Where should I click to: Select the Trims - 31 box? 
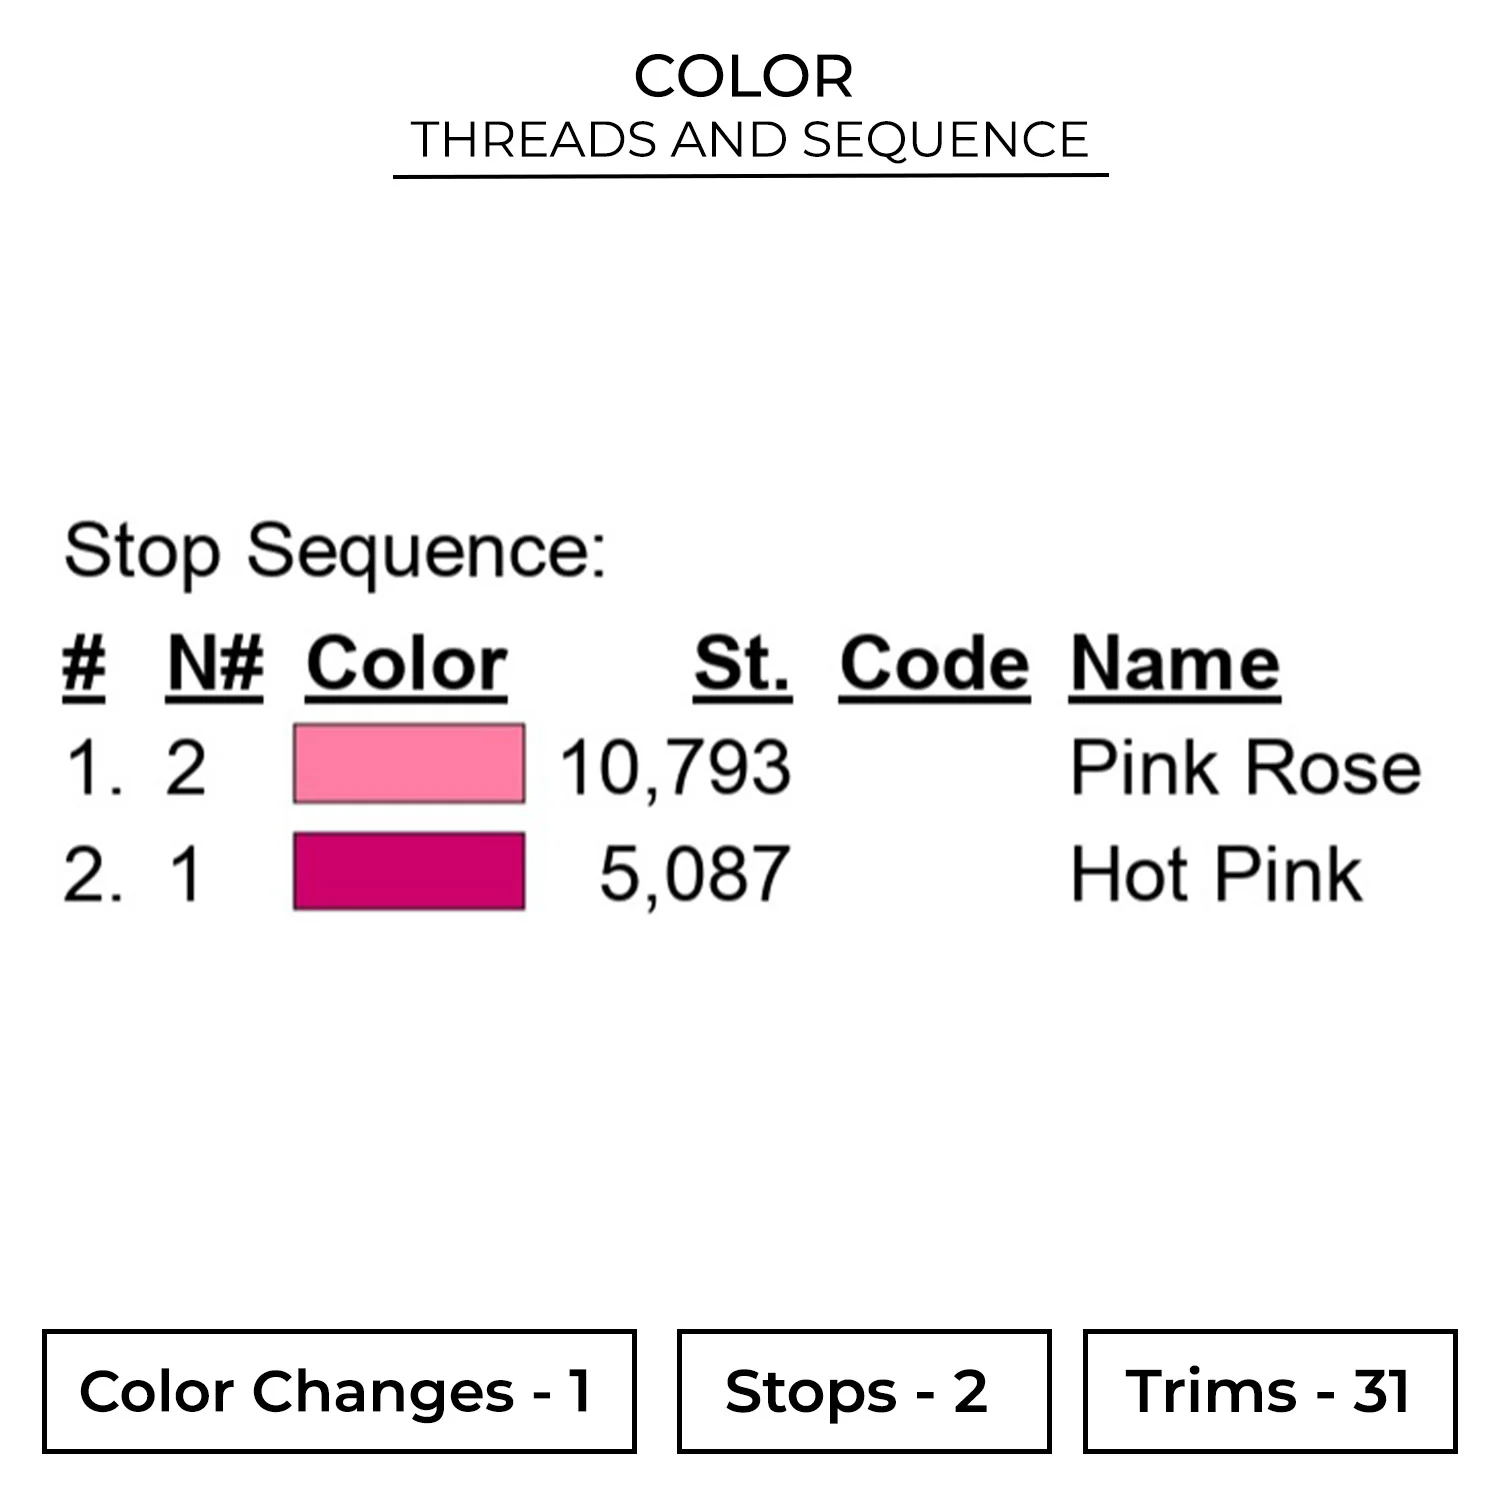[x=1269, y=1391]
